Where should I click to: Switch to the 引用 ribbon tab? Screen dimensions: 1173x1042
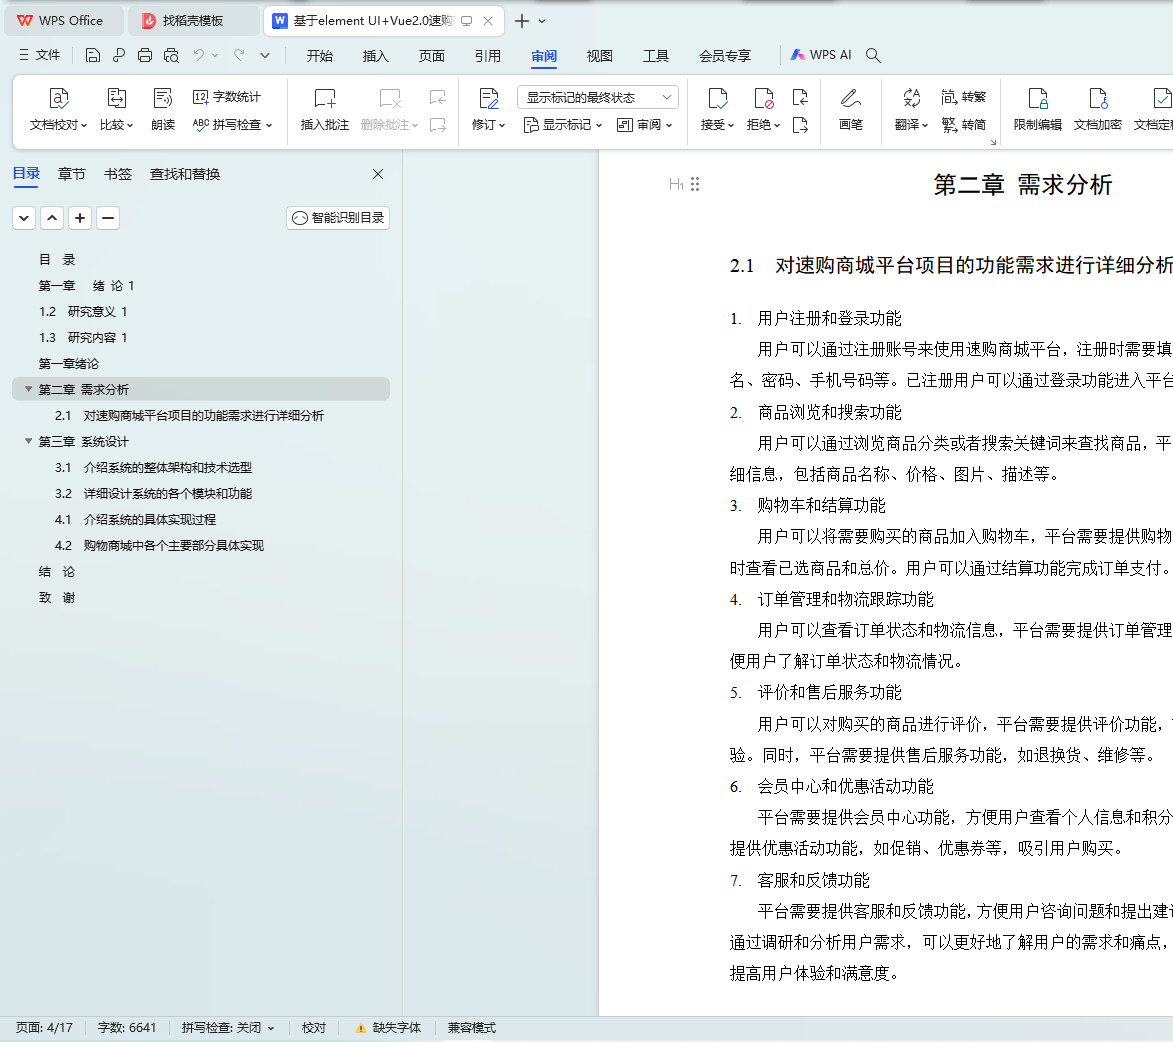[488, 55]
